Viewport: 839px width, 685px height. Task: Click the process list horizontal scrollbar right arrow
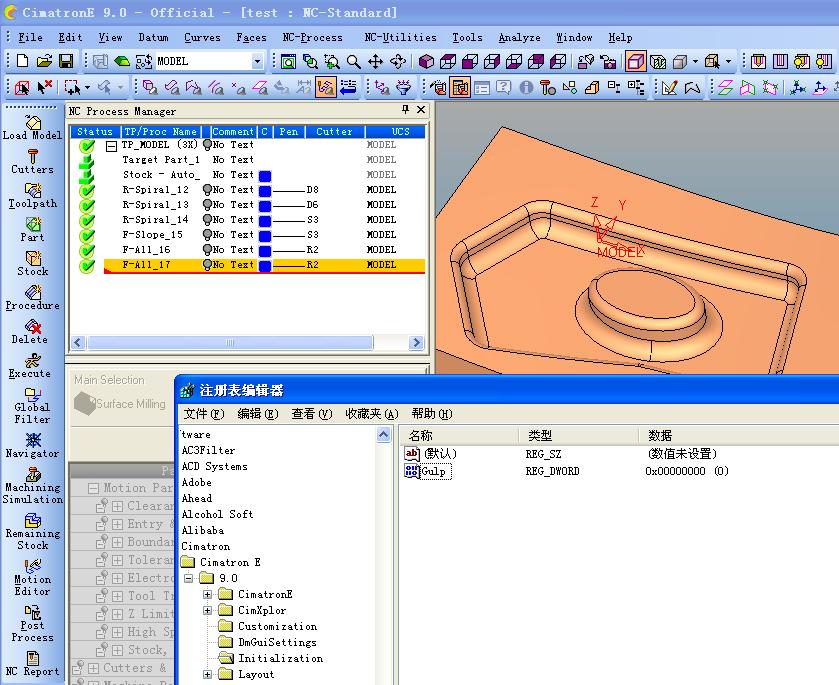coord(416,342)
